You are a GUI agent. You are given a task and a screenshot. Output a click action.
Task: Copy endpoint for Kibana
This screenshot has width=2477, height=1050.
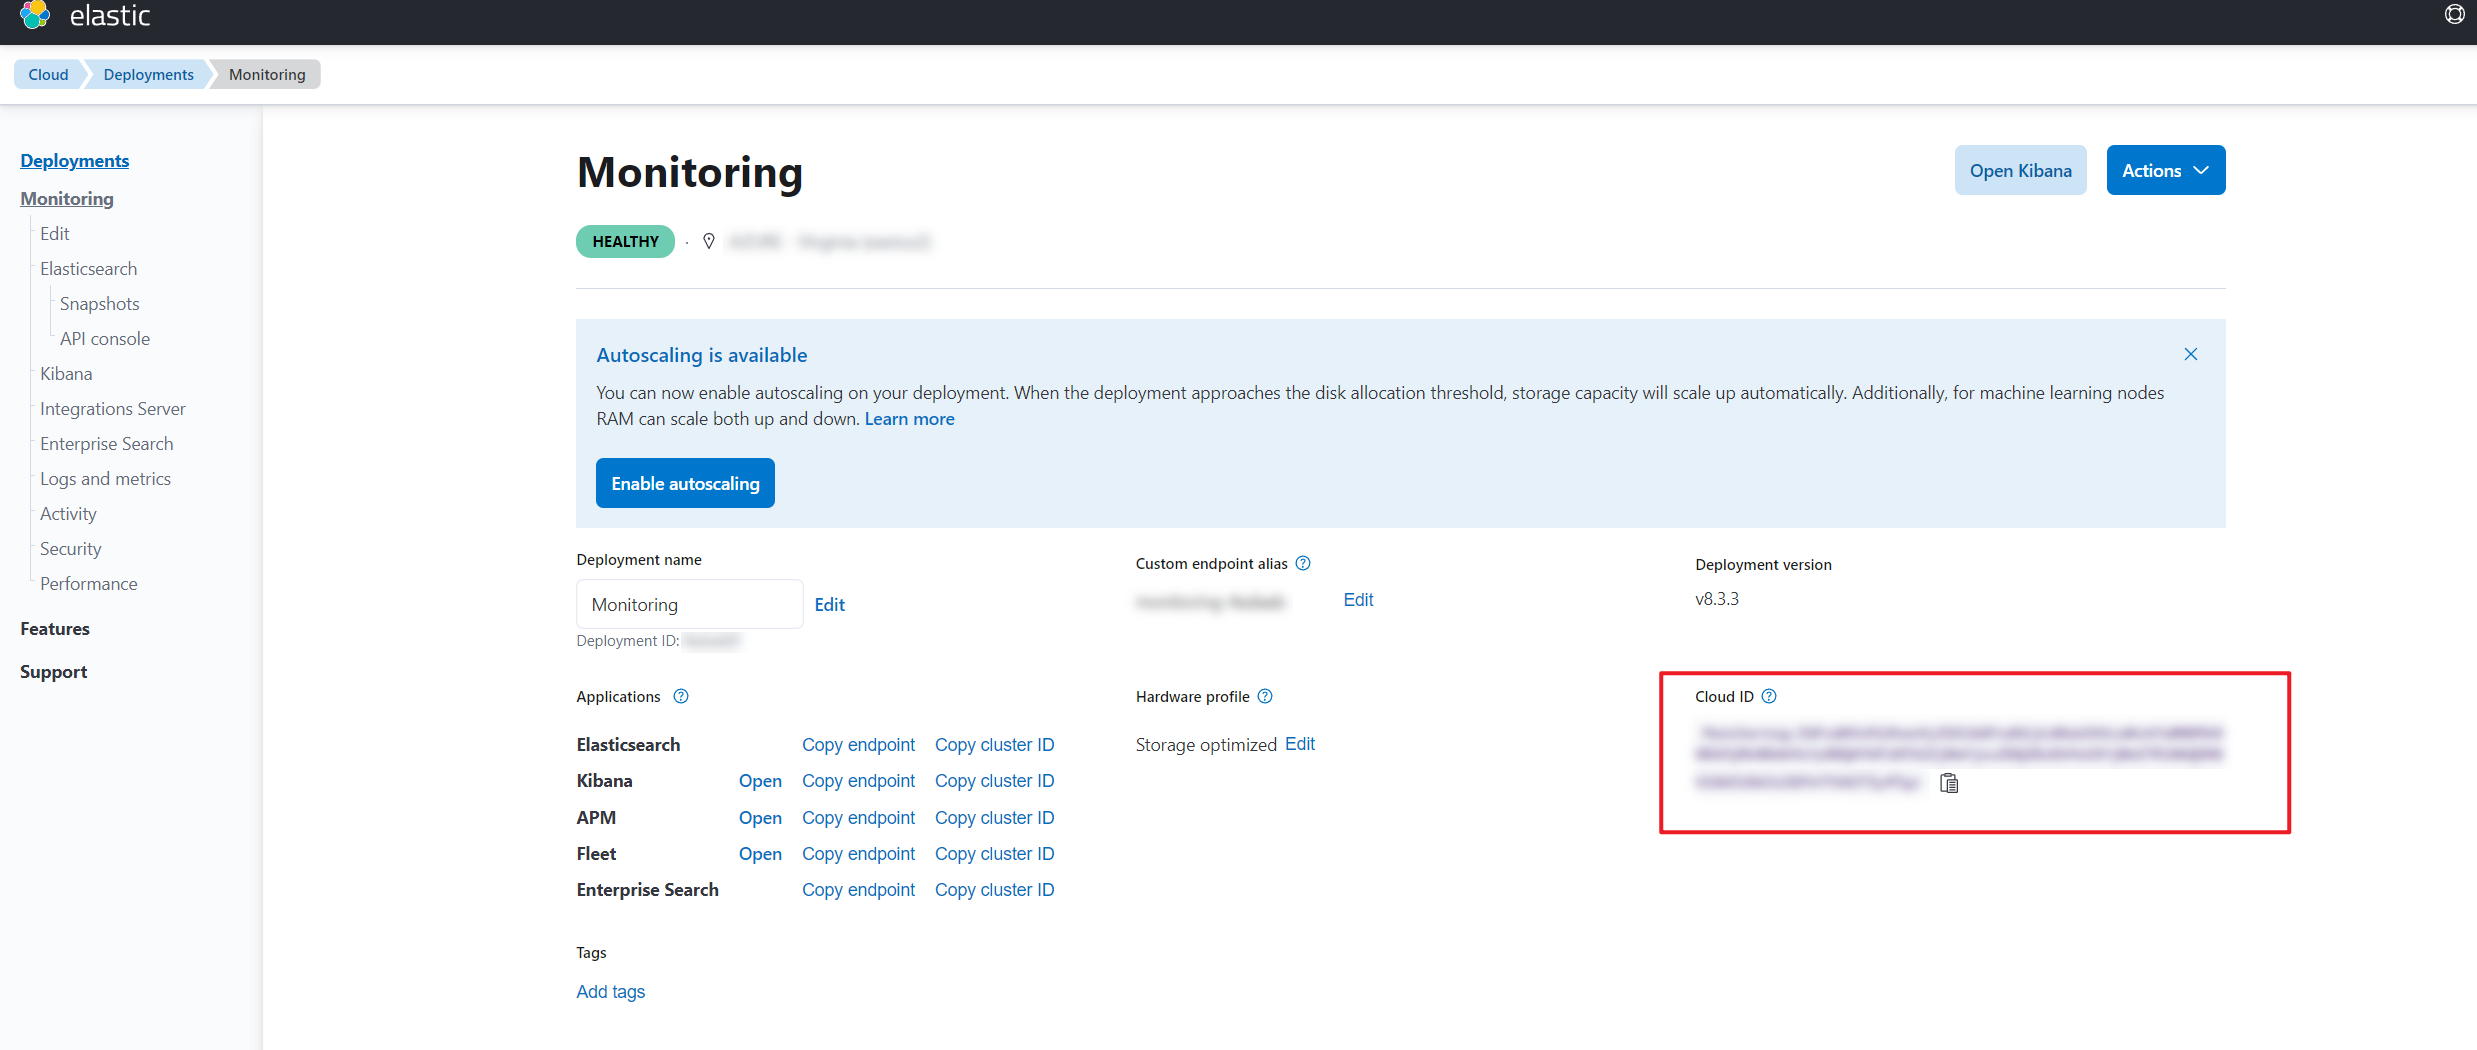[x=858, y=781]
